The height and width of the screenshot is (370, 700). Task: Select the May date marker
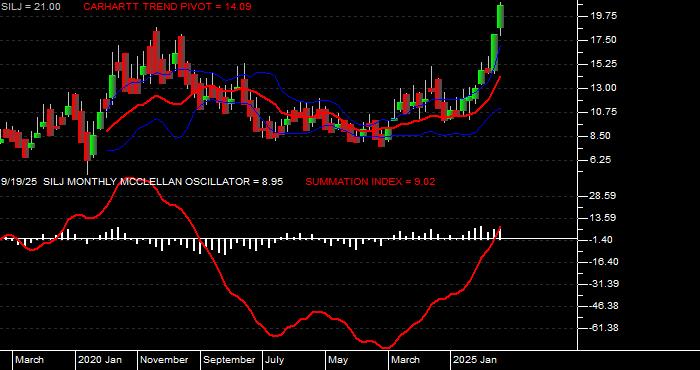click(339, 360)
